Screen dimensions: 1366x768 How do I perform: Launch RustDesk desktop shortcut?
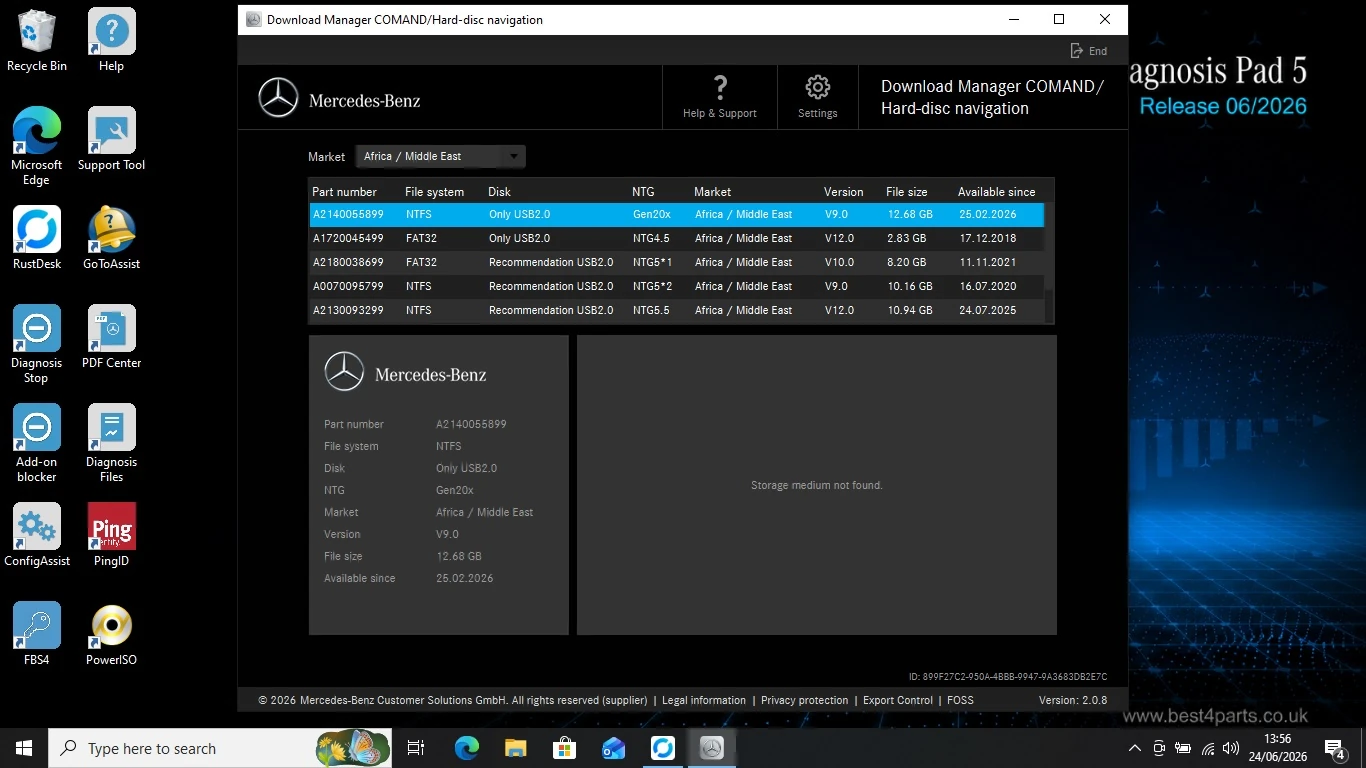pyautogui.click(x=37, y=238)
